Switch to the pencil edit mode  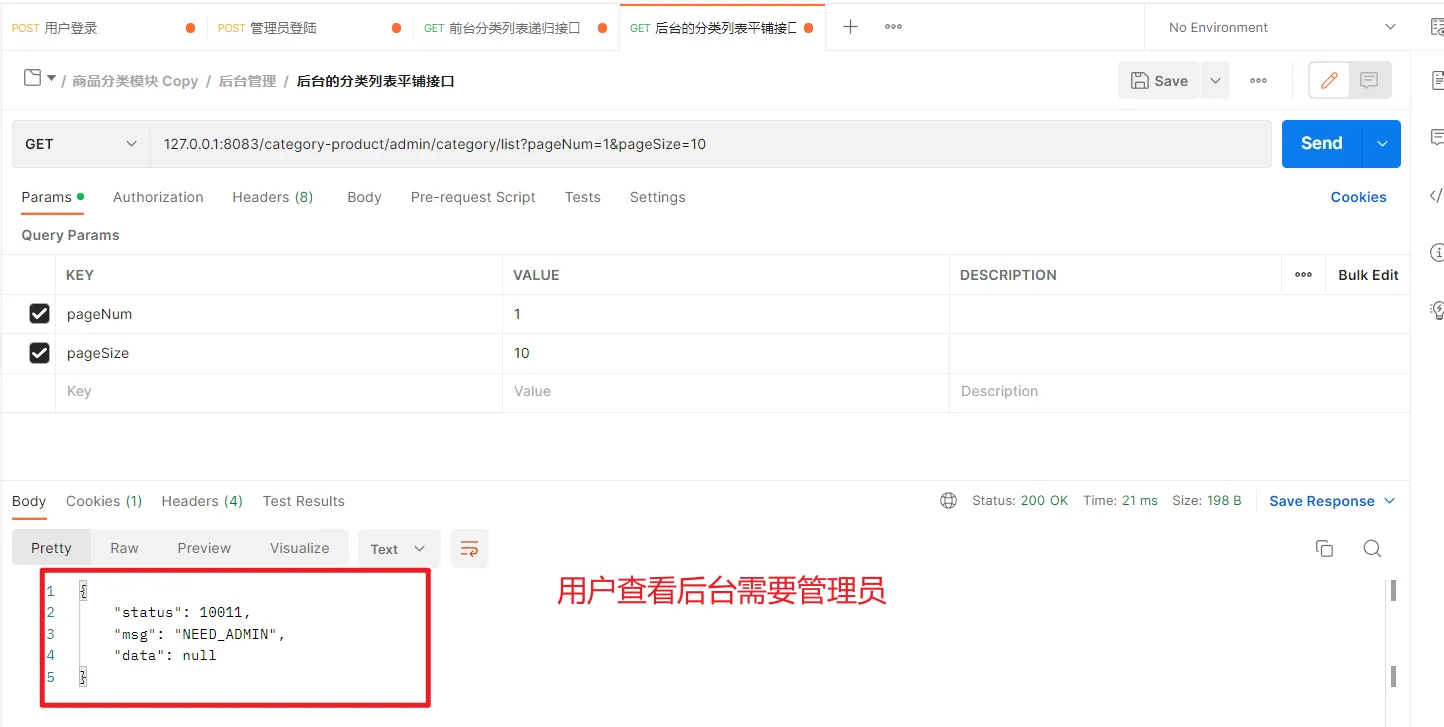click(1329, 81)
